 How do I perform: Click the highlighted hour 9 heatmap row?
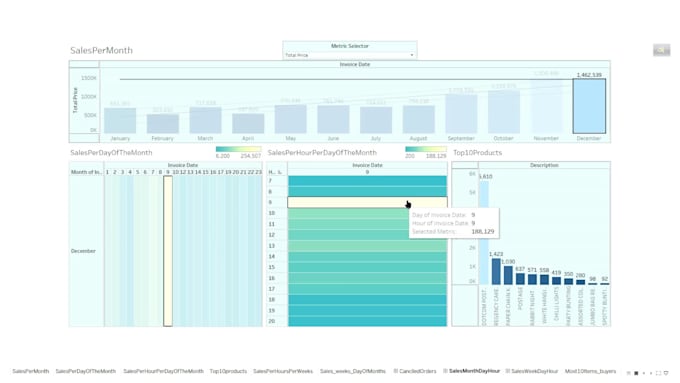coord(367,202)
